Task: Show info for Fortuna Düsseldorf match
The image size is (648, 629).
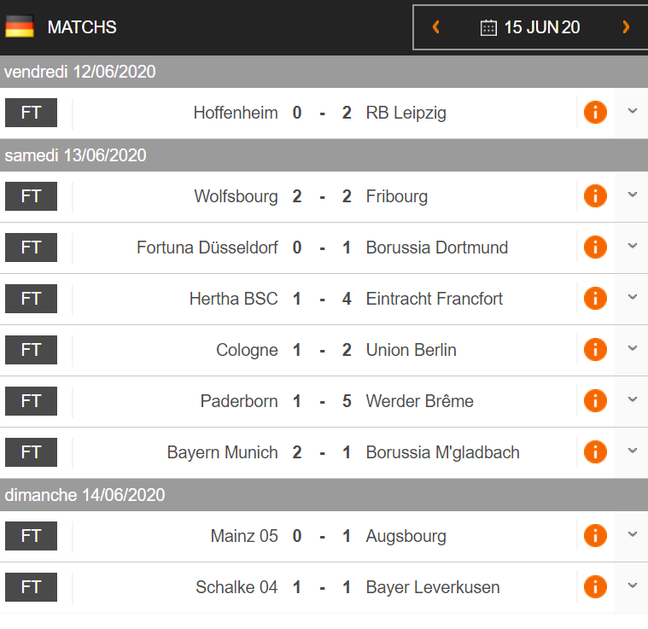Action: tap(595, 247)
